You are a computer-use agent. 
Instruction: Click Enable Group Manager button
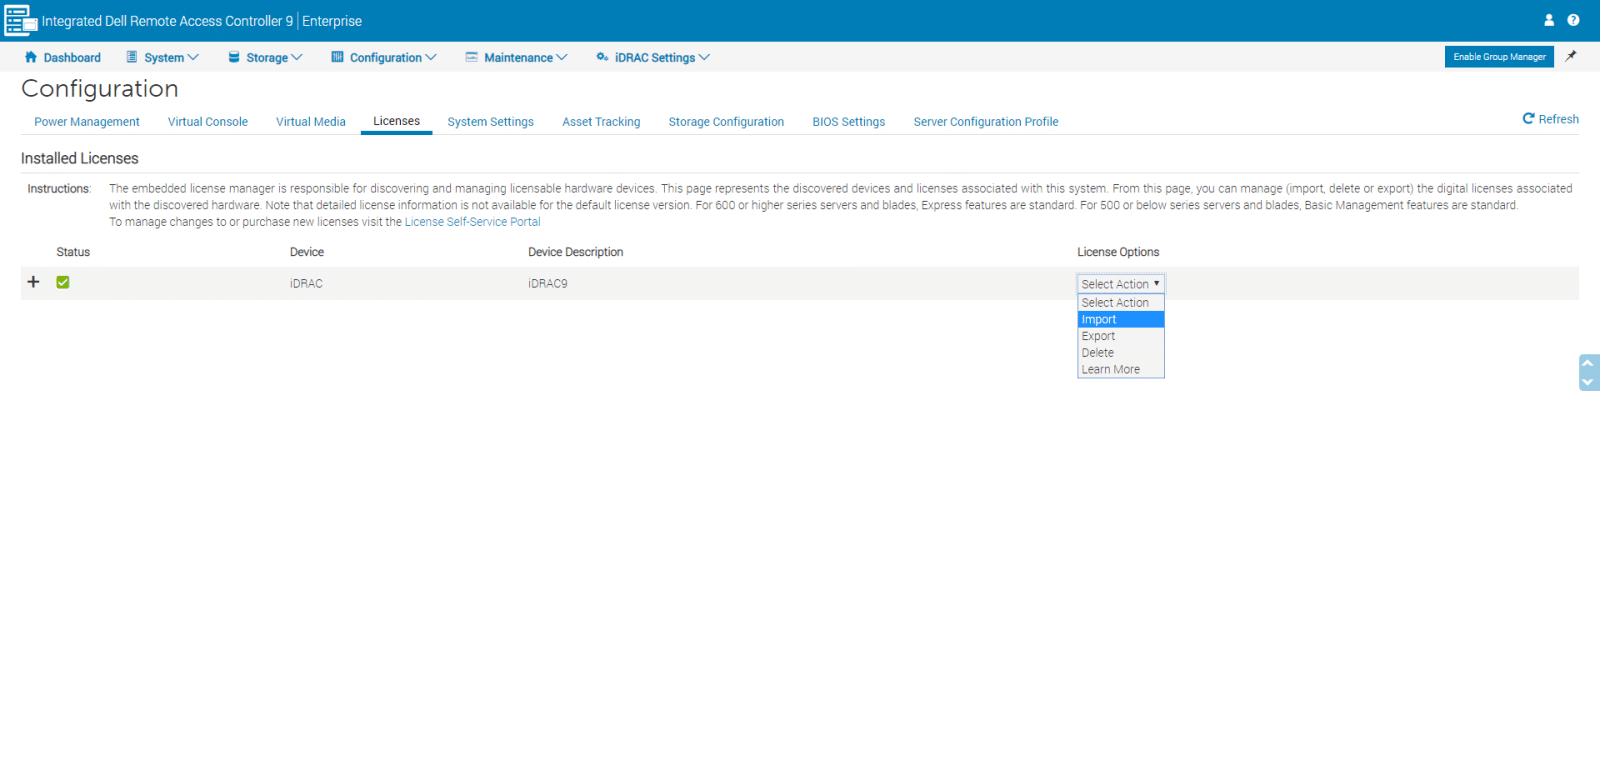coord(1499,57)
